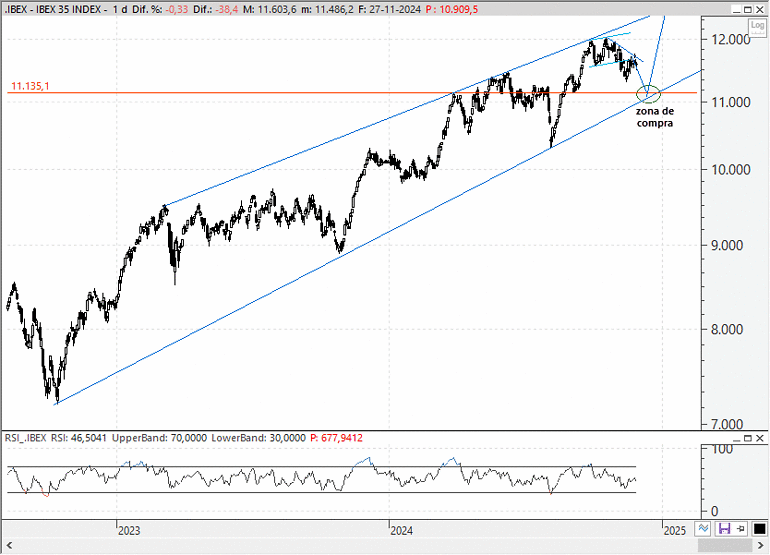Click the '1 d' timeframe label
770x555 pixels.
pos(120,9)
